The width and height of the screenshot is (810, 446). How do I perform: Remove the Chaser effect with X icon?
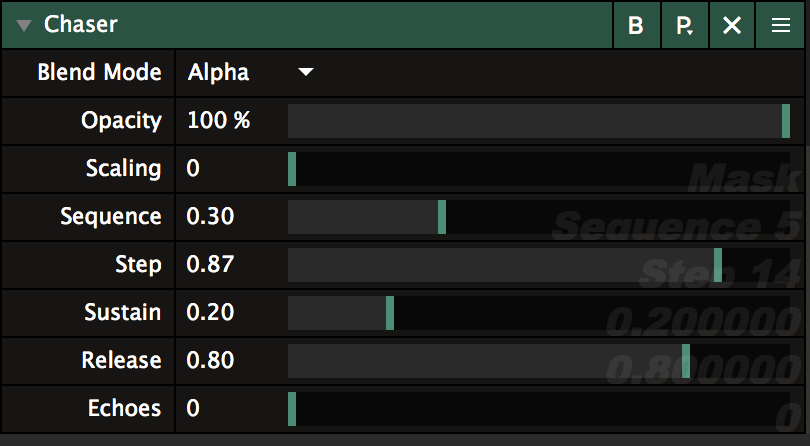tap(732, 26)
